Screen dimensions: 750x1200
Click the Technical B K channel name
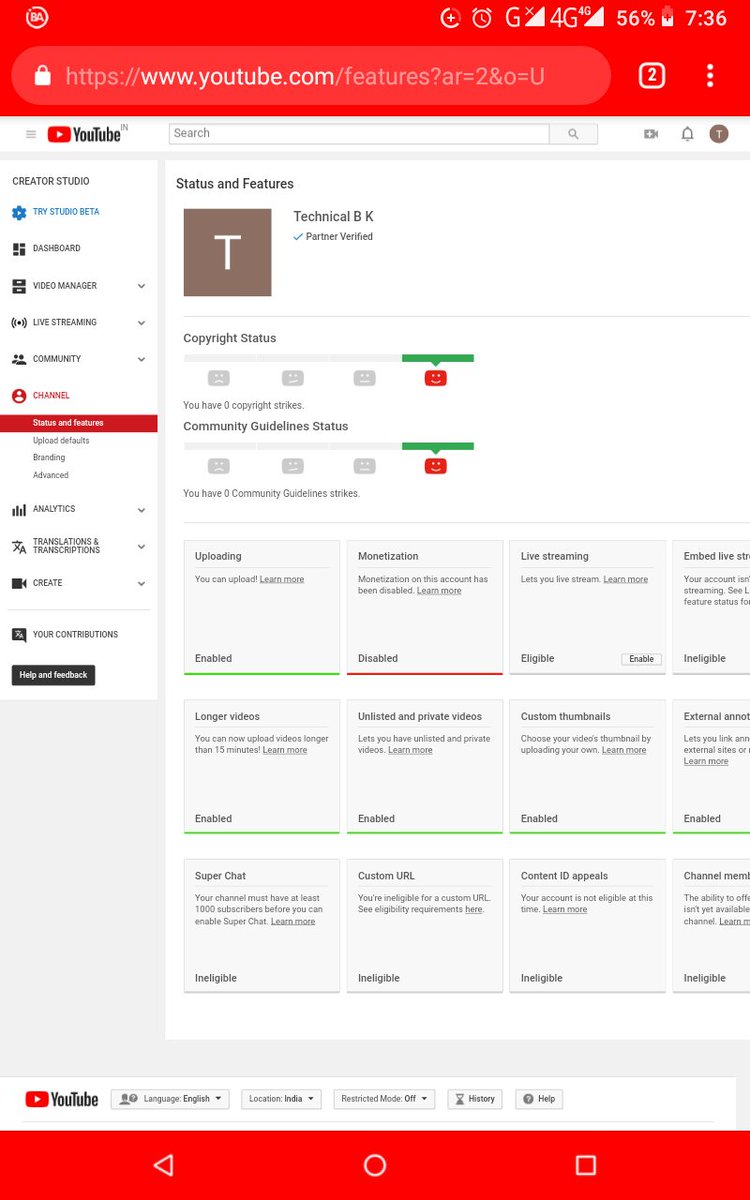click(333, 217)
